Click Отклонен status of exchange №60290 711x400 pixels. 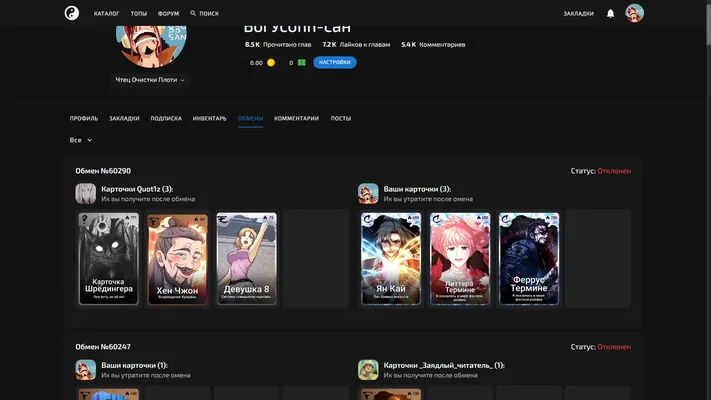point(614,171)
